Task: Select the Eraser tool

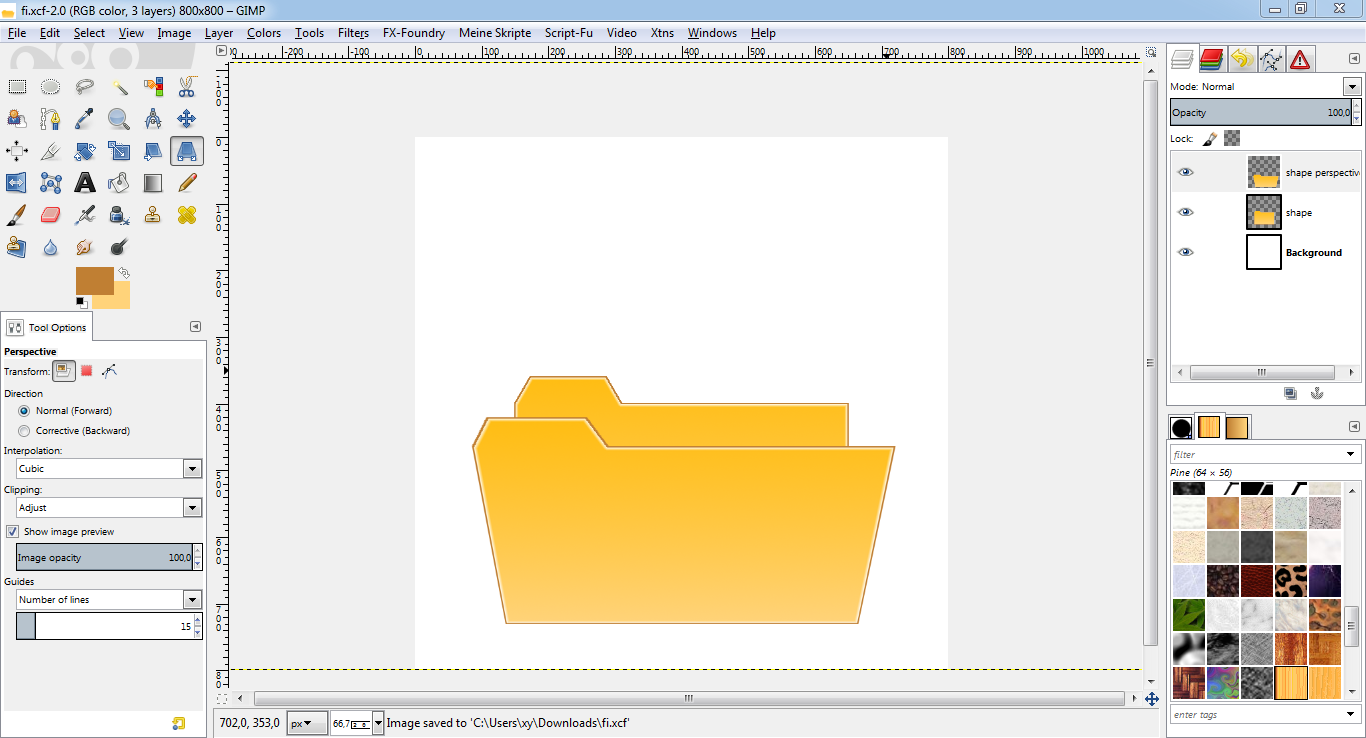Action: pos(50,214)
